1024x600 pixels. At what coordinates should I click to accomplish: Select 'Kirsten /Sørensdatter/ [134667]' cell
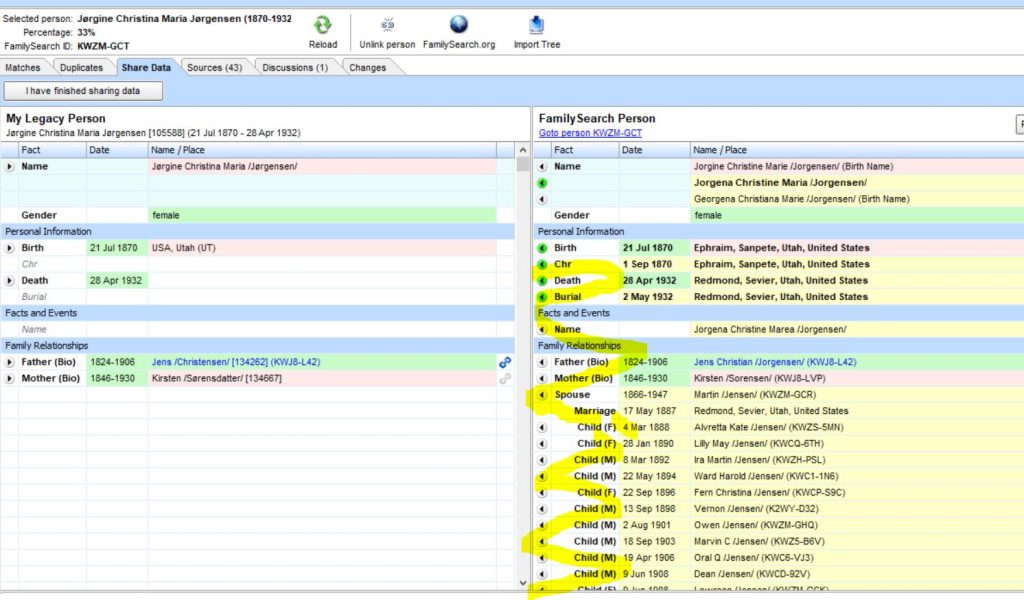click(322, 379)
